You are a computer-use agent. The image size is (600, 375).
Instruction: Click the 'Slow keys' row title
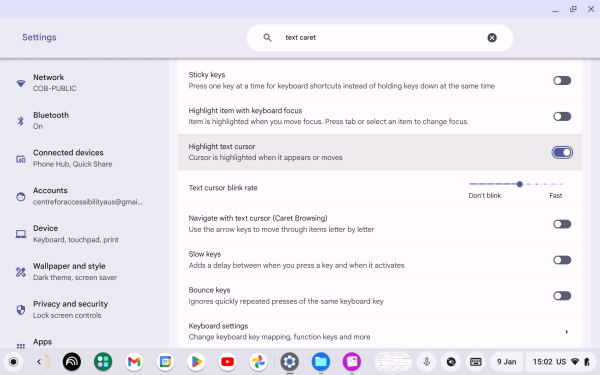205,254
